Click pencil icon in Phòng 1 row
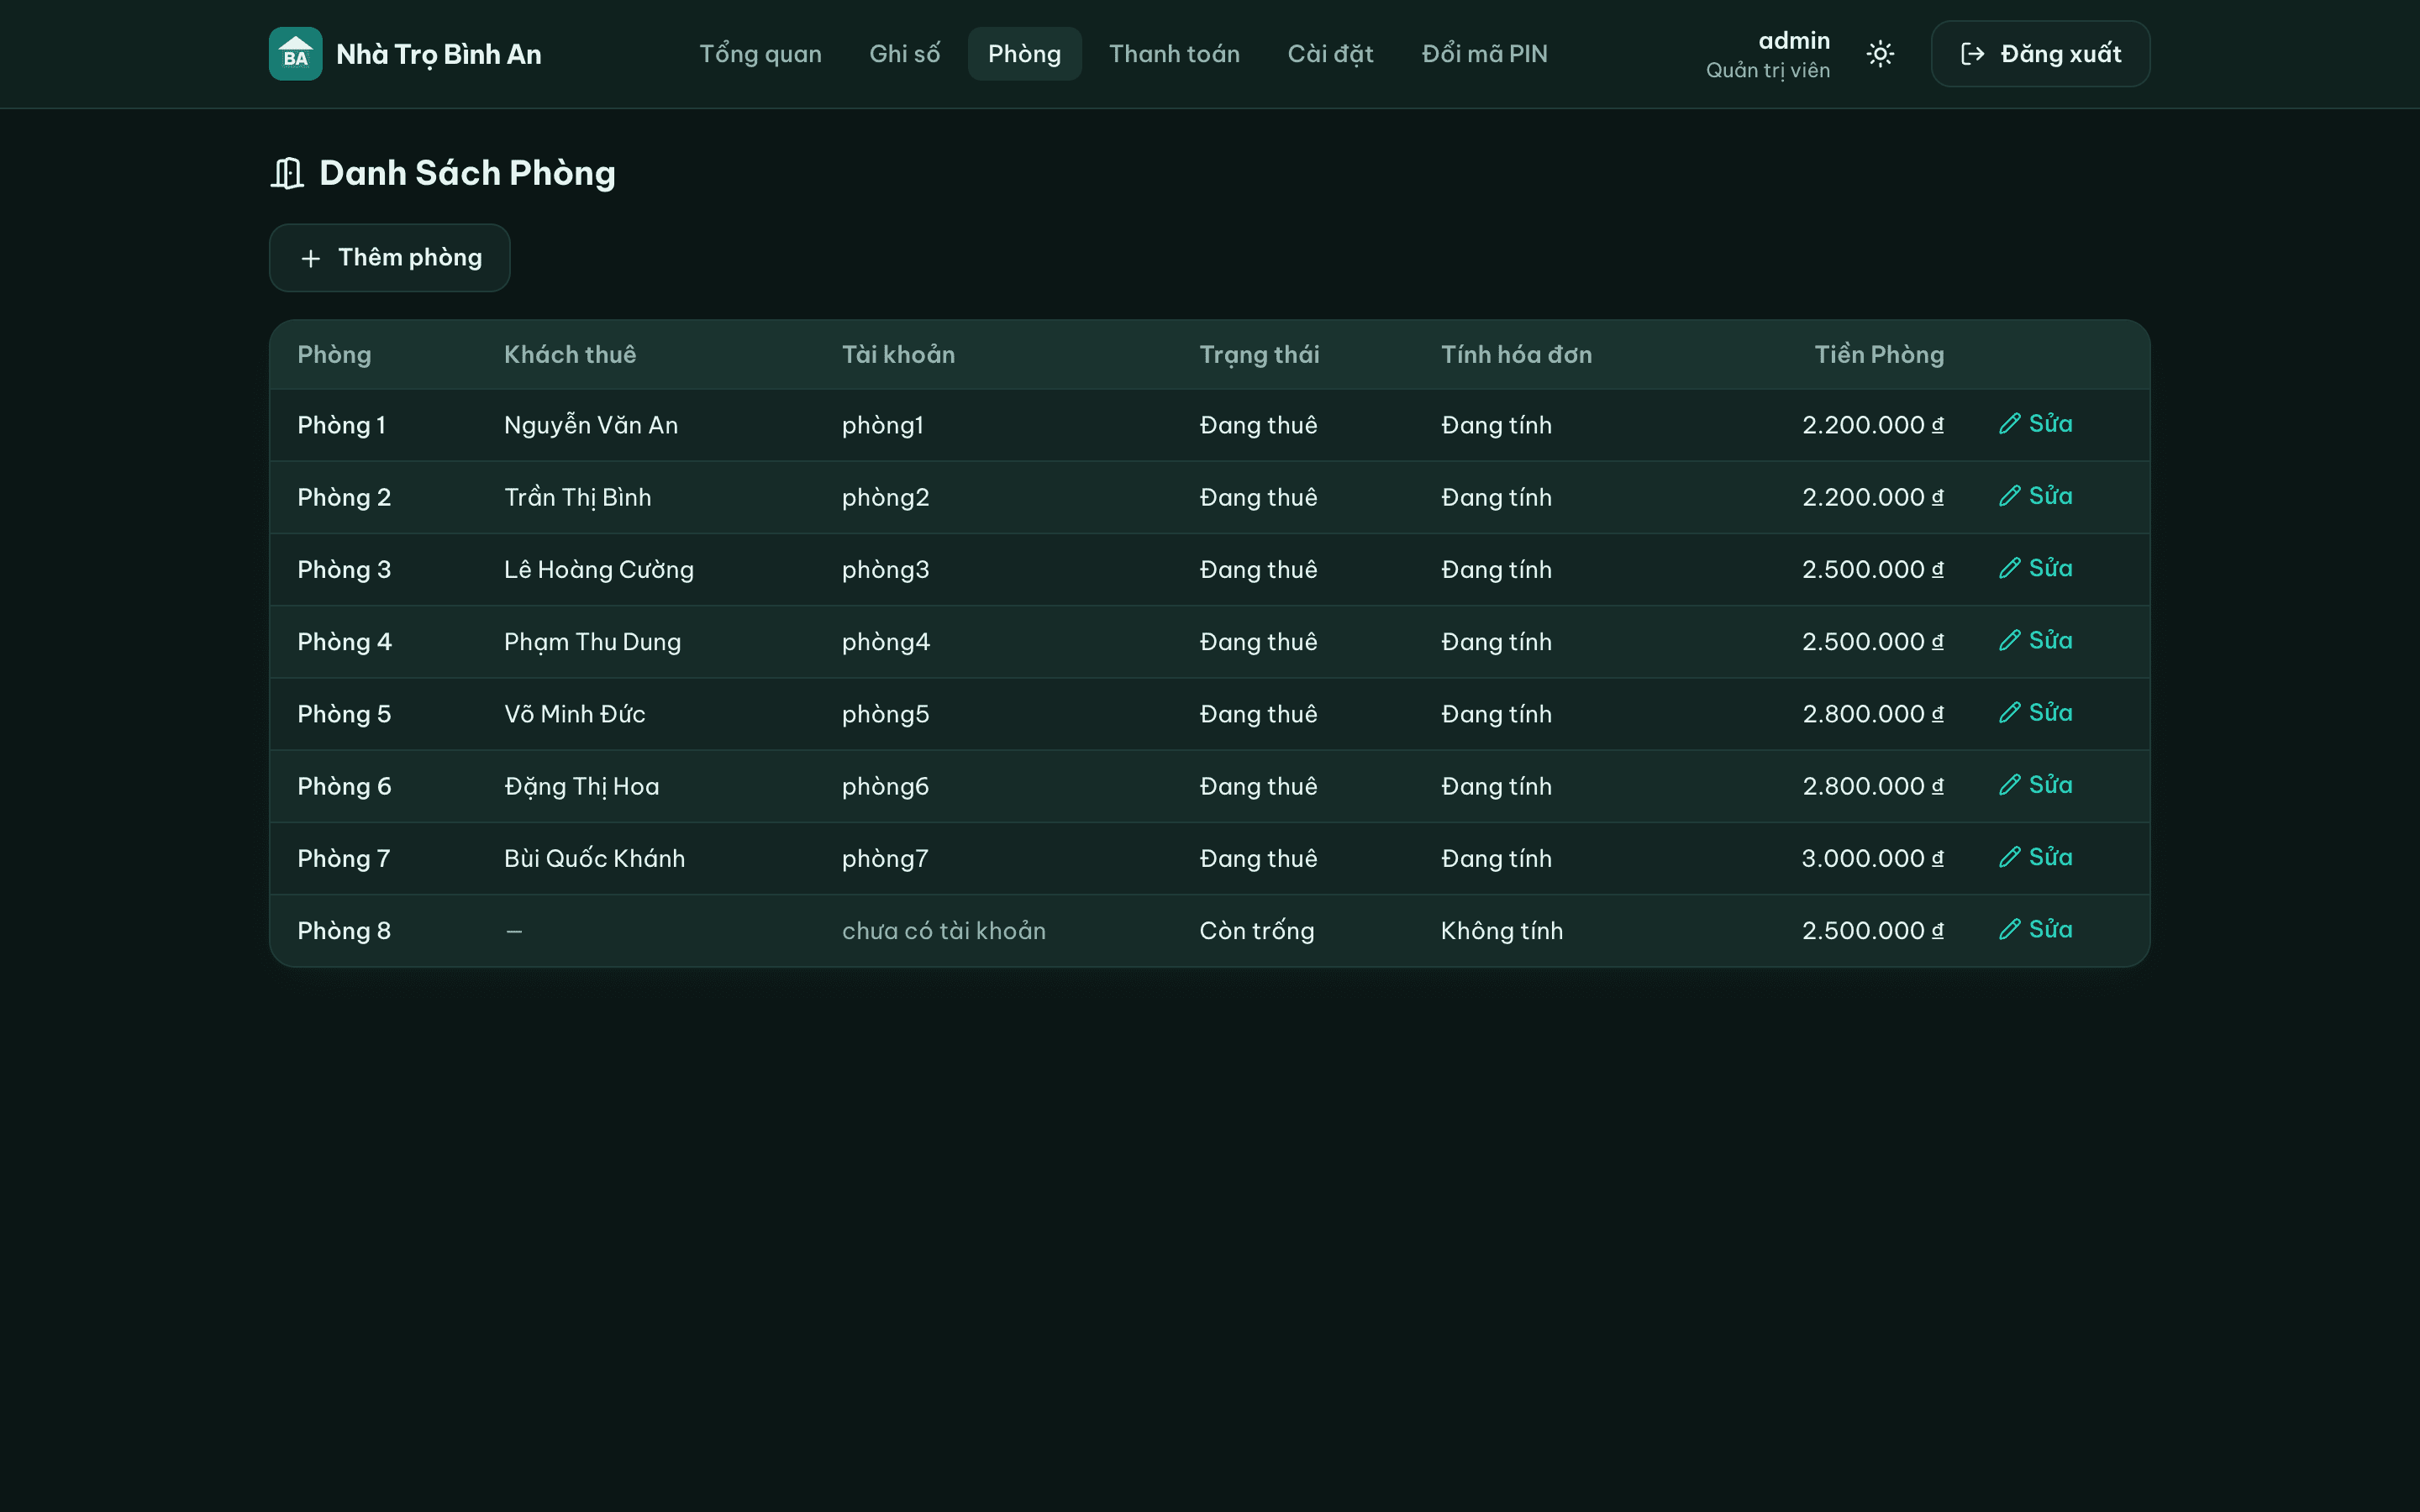This screenshot has width=2420, height=1512. pos(2009,424)
